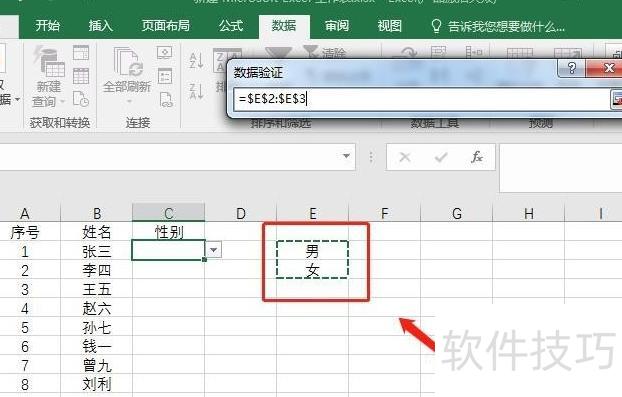
Task: Click cell E3 containing 女
Action: tap(313, 270)
